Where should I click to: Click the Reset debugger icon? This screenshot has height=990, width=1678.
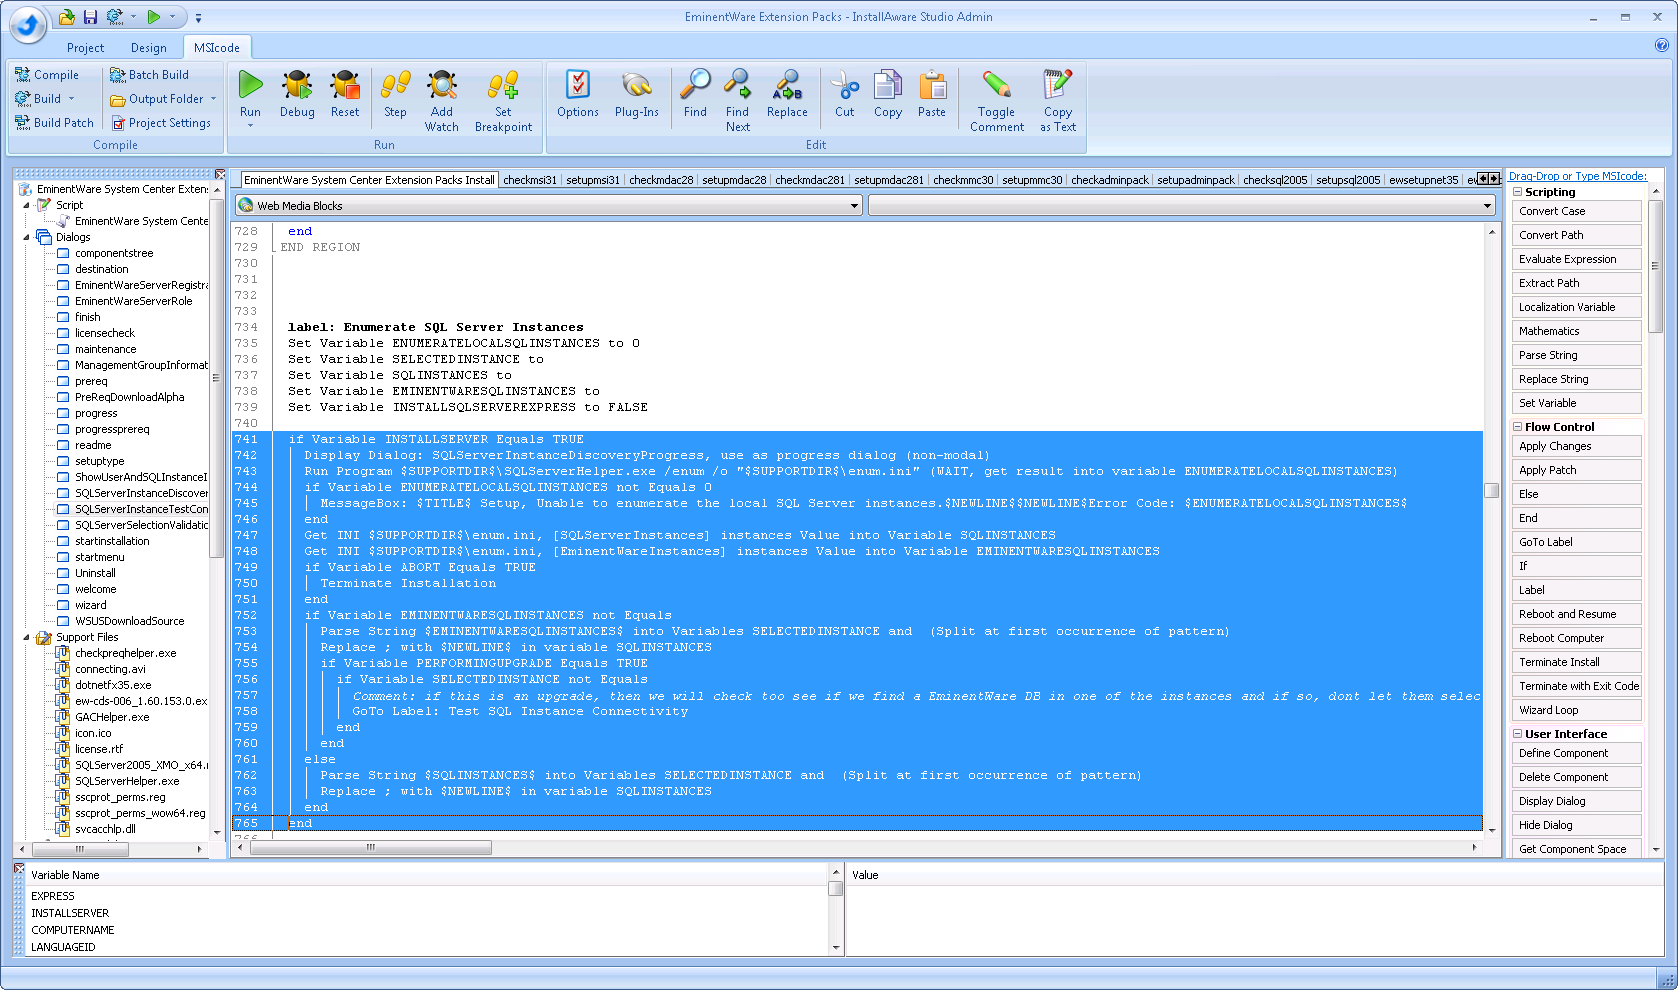[345, 95]
